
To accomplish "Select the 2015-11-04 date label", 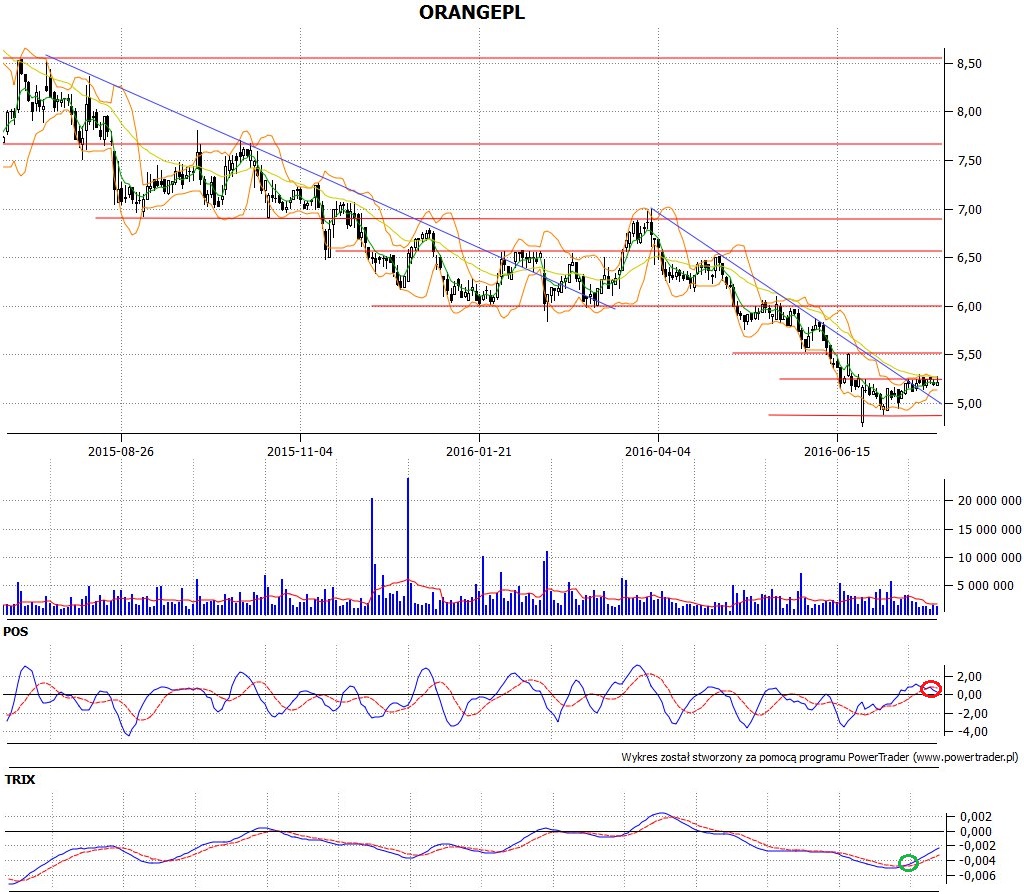I will (300, 451).
